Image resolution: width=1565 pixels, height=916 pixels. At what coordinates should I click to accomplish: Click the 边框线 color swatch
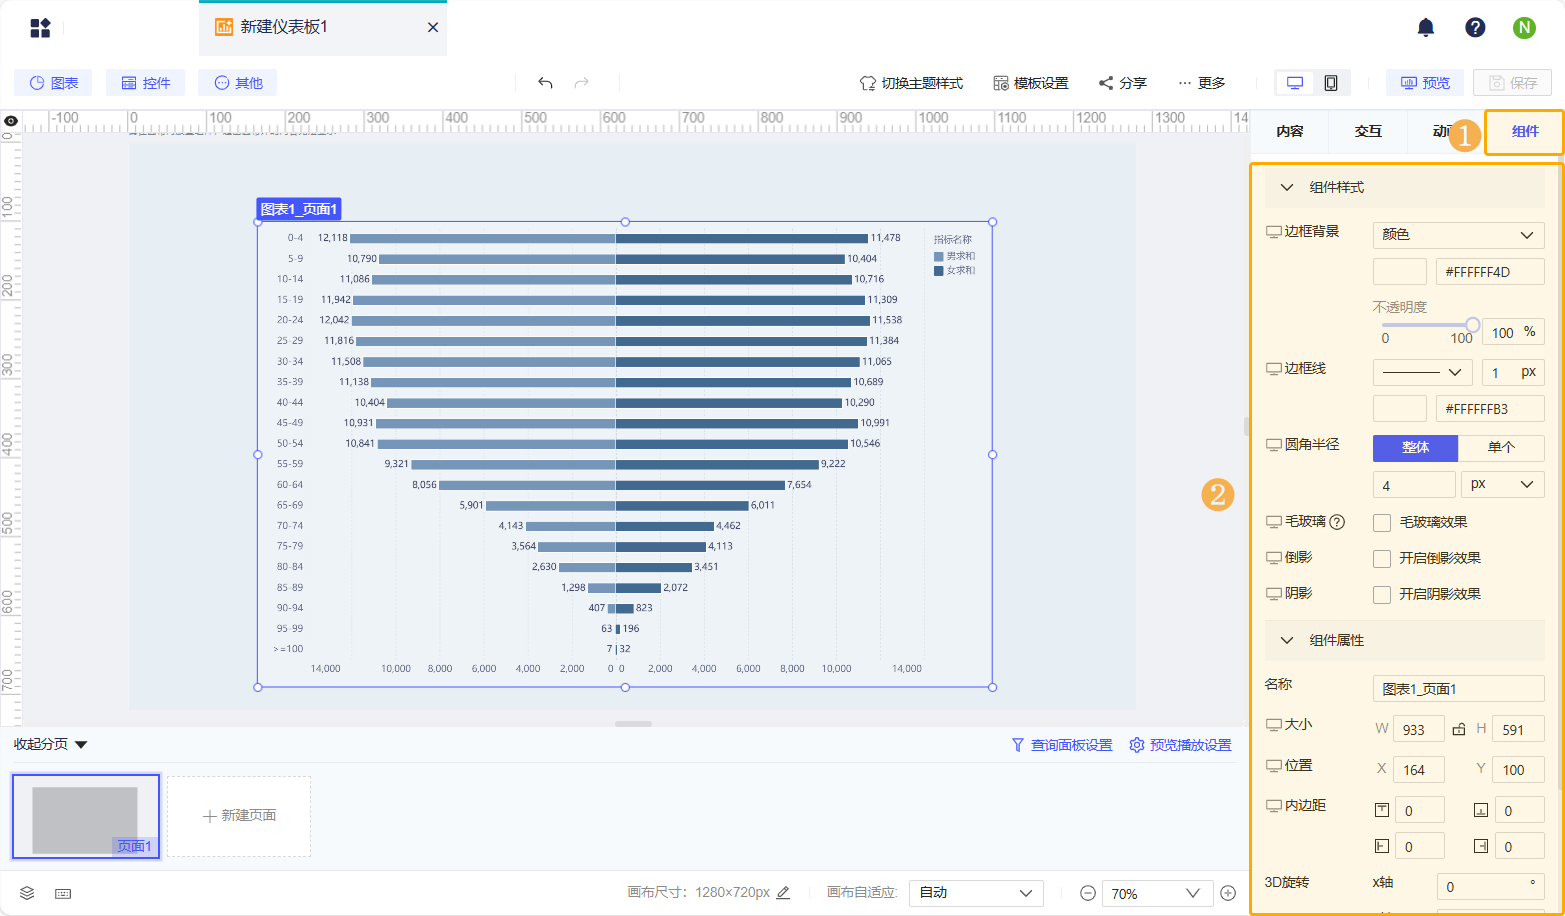coord(1400,409)
